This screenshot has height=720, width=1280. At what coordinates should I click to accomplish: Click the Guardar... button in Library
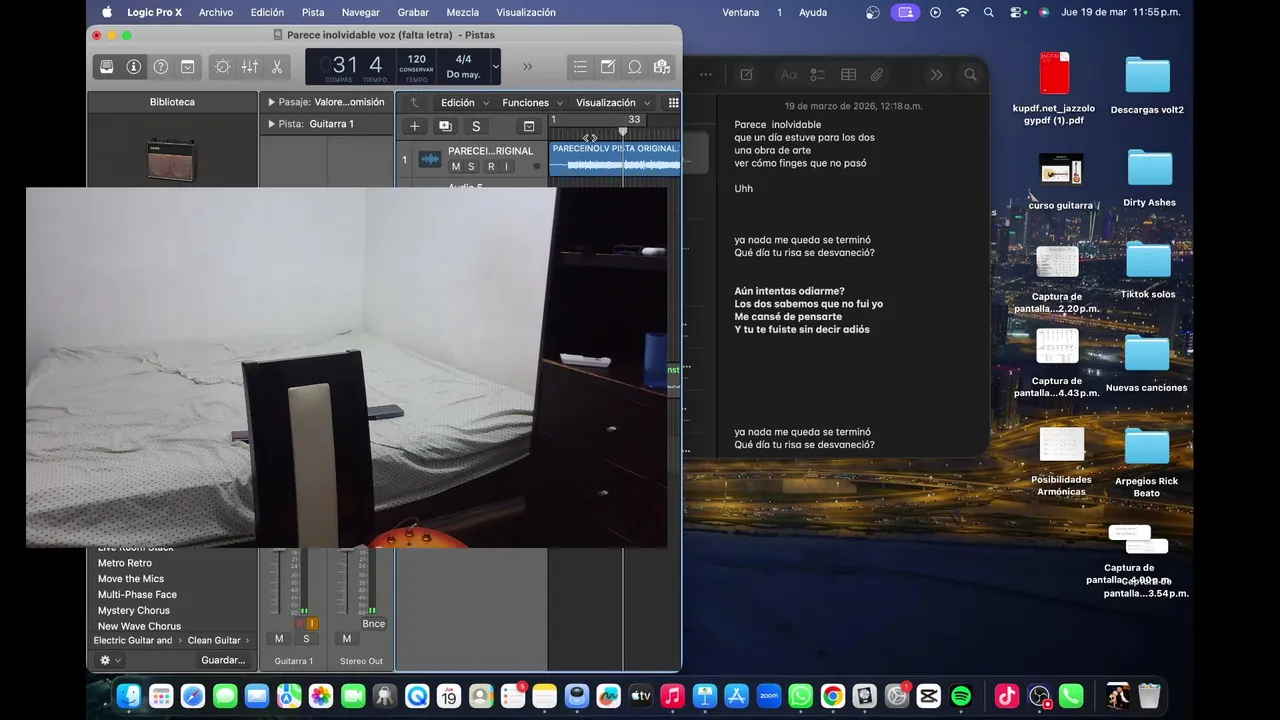coord(222,660)
